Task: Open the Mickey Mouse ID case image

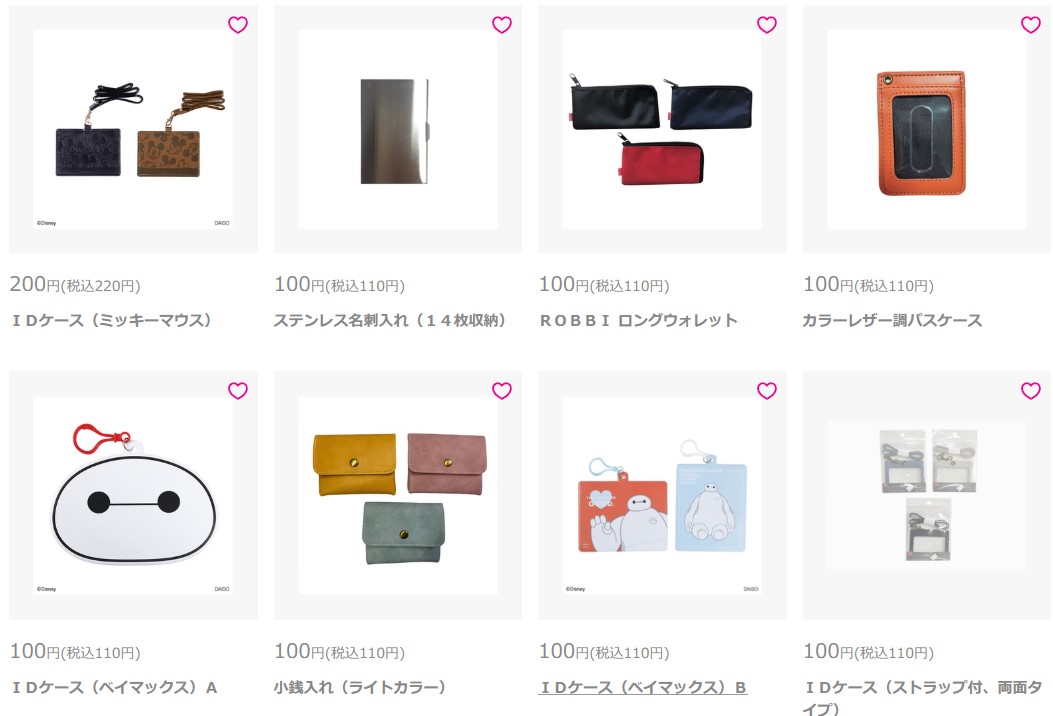Action: tap(133, 129)
